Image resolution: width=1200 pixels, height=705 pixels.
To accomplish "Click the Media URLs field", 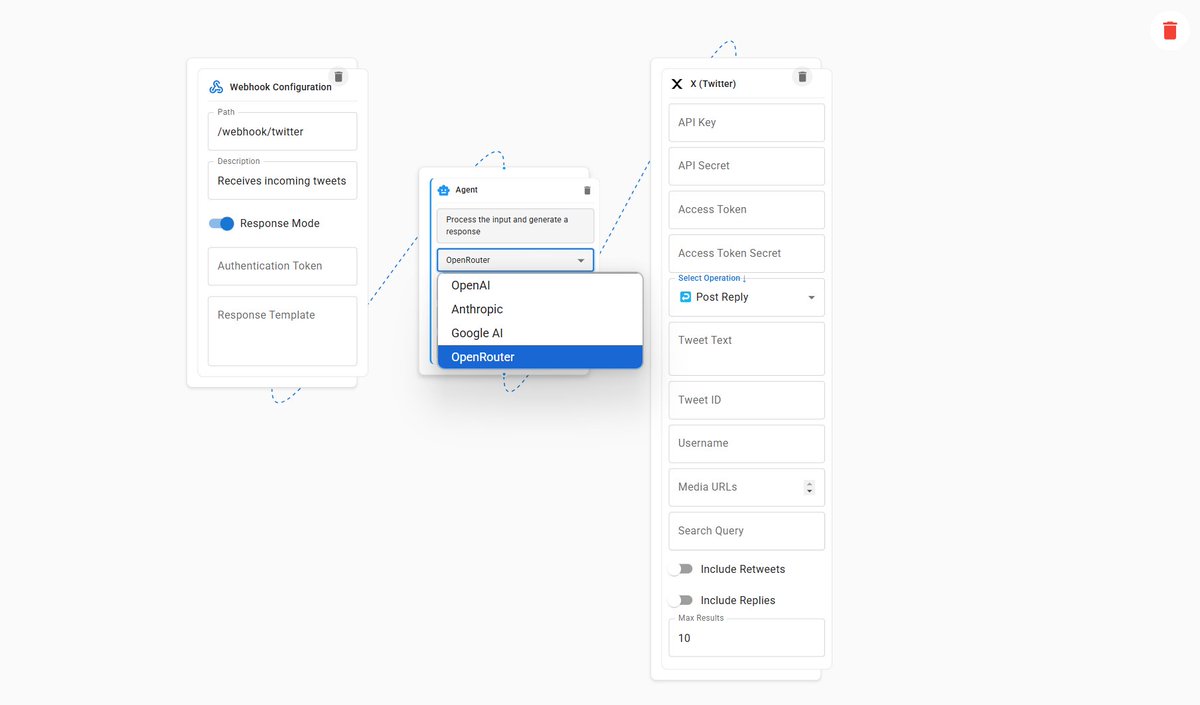I will click(746, 487).
